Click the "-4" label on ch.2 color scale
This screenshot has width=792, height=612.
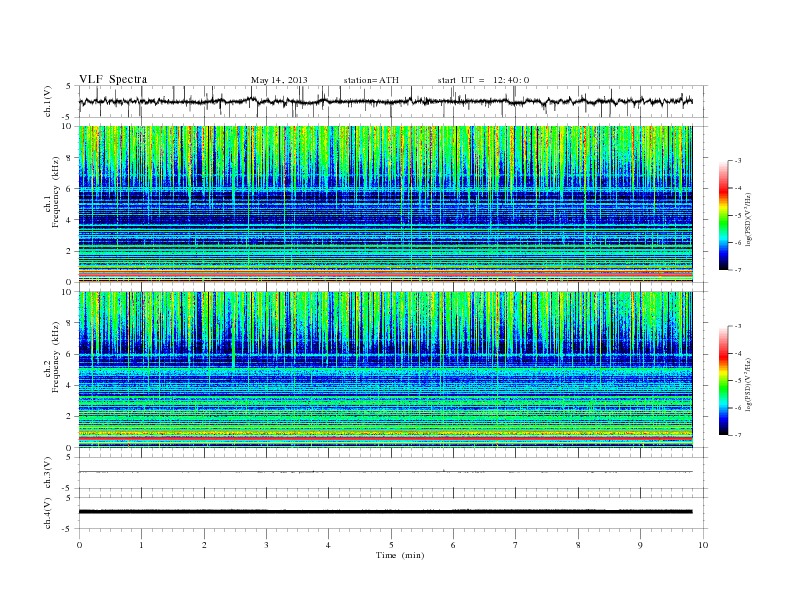pos(738,353)
